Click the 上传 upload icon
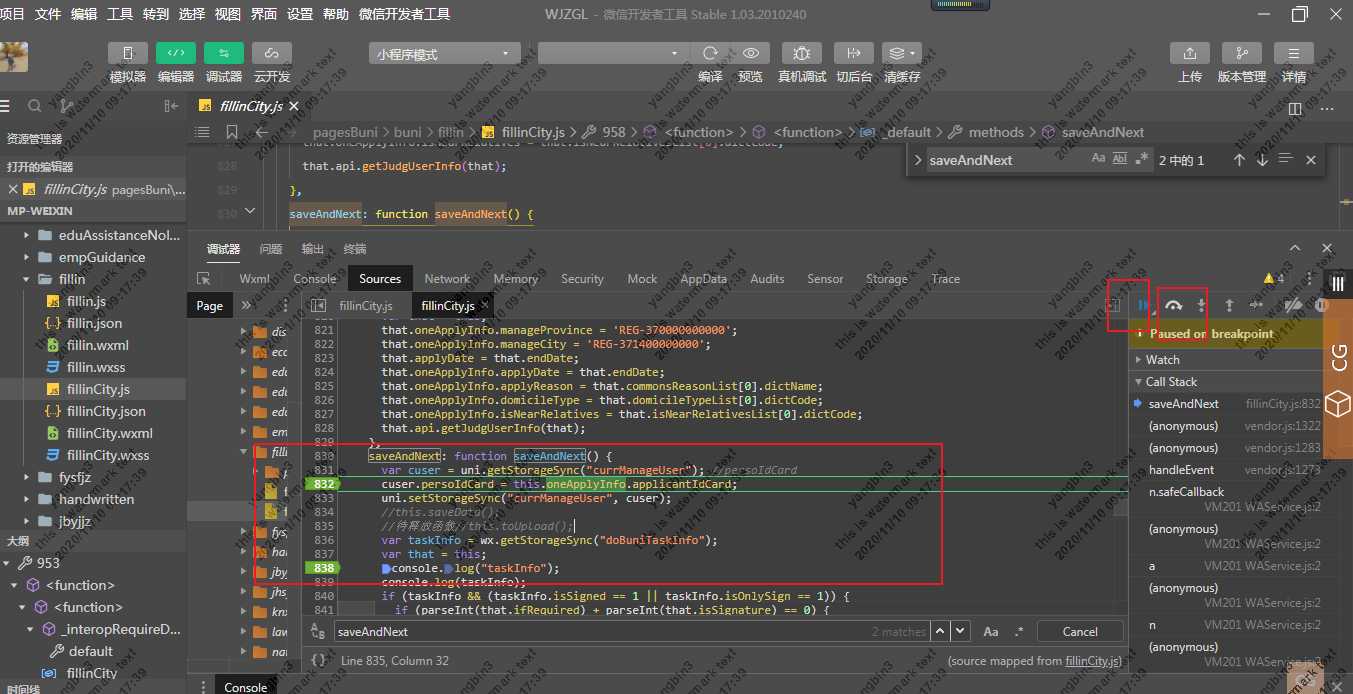 pos(1190,54)
